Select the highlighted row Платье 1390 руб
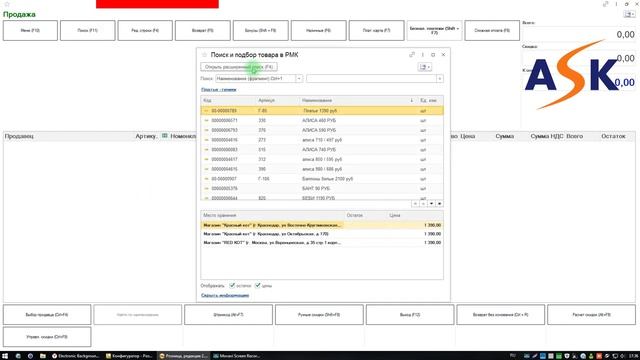The width and height of the screenshot is (640, 360). (x=322, y=111)
